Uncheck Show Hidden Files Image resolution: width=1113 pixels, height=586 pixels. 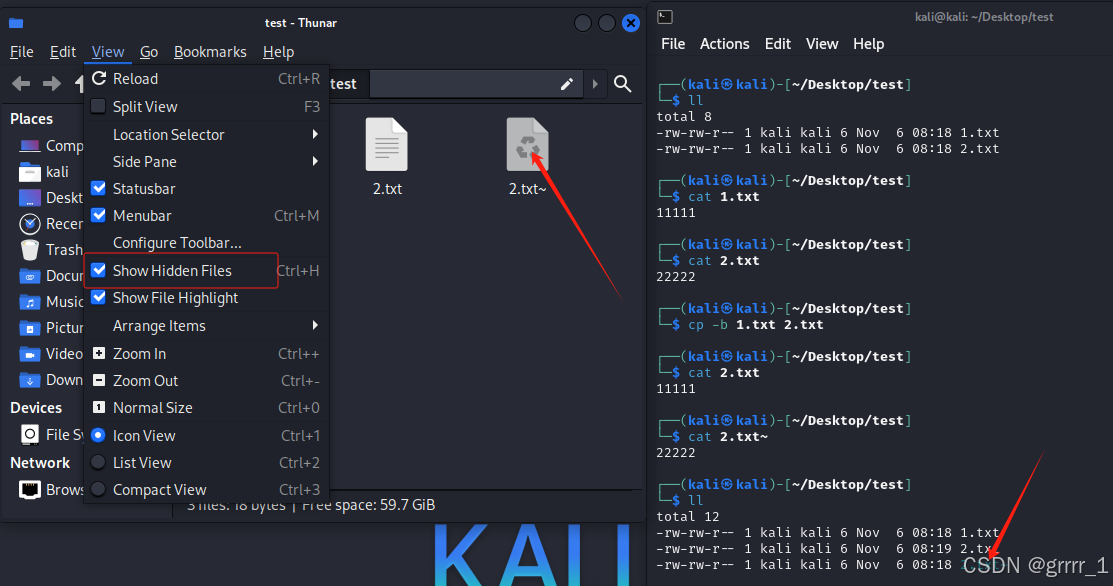(99, 270)
